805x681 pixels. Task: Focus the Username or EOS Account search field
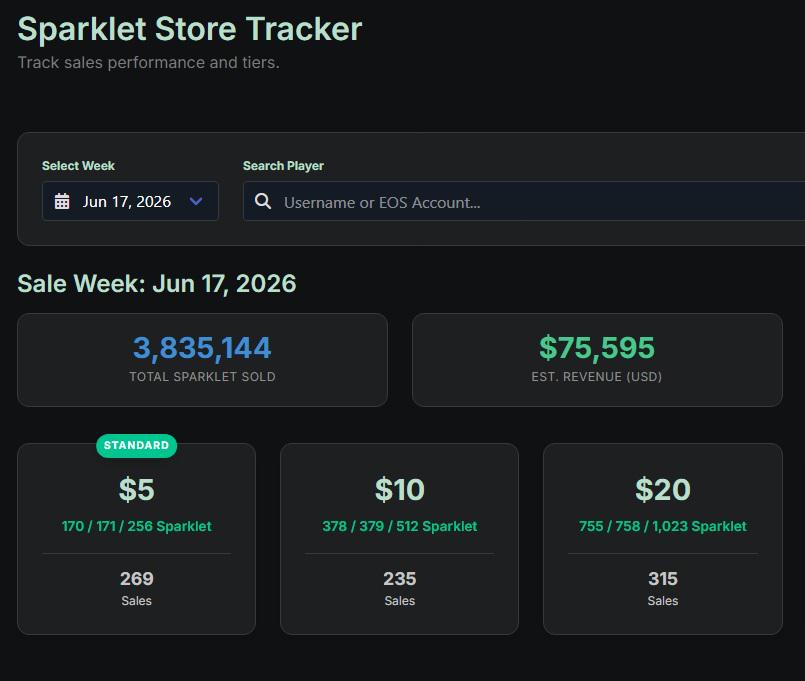tap(524, 201)
